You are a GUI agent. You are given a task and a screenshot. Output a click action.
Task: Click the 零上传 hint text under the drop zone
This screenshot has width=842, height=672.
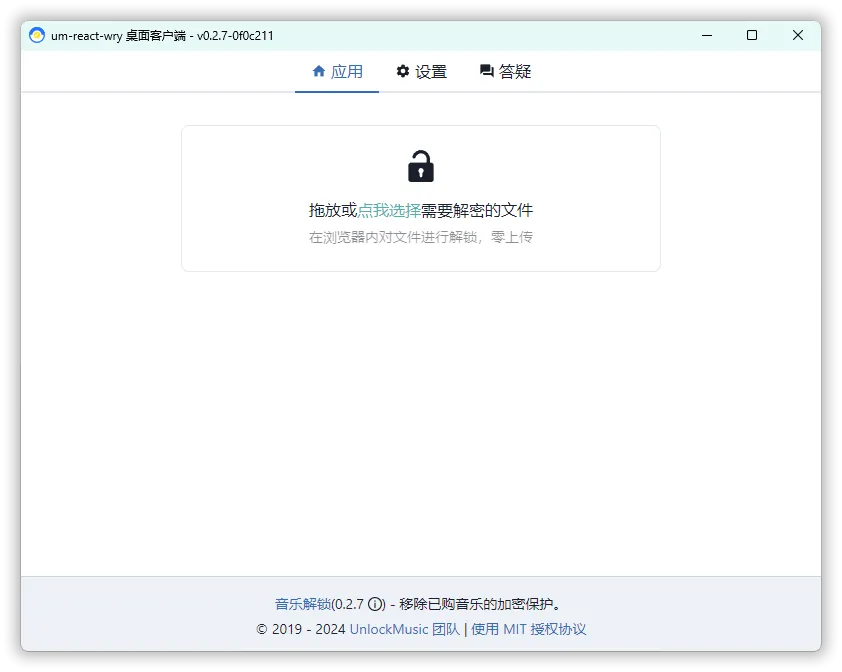420,237
